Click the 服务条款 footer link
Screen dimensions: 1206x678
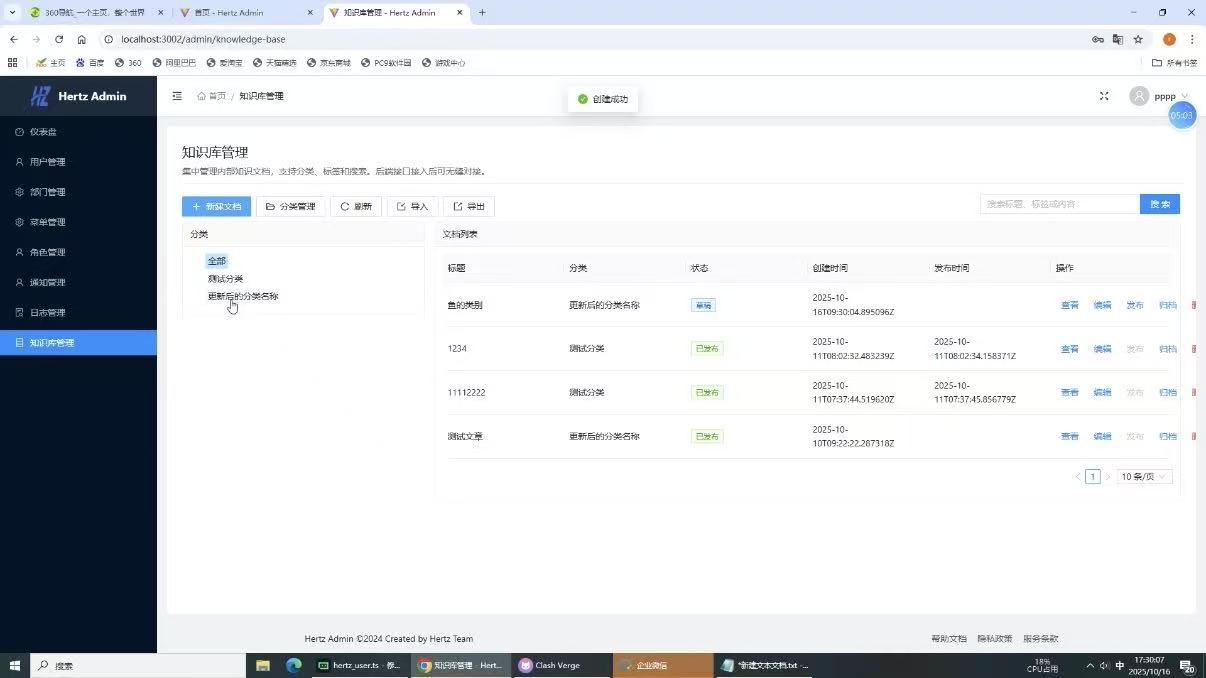(1041, 639)
